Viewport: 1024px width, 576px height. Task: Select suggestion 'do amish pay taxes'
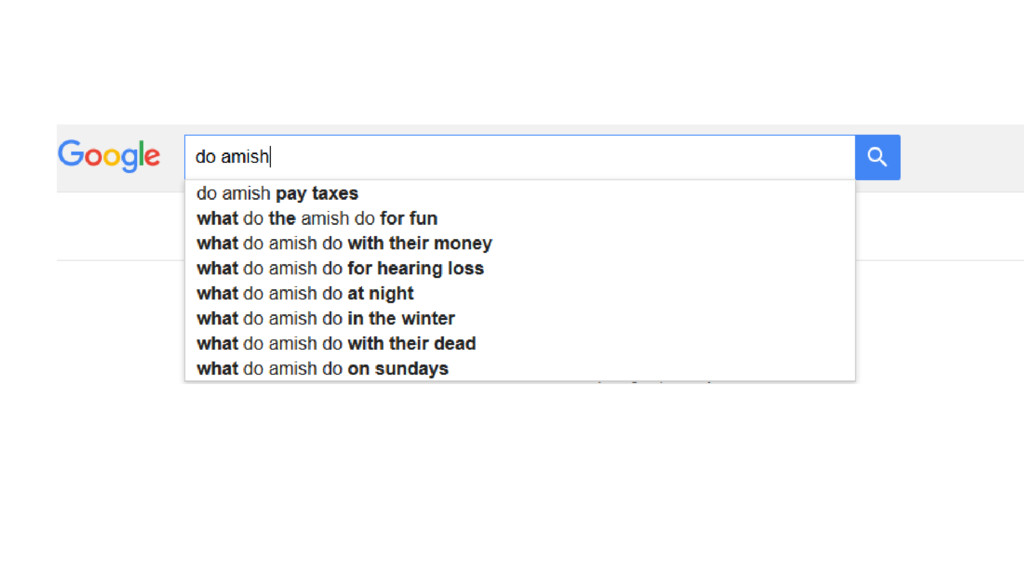pyautogui.click(x=520, y=193)
